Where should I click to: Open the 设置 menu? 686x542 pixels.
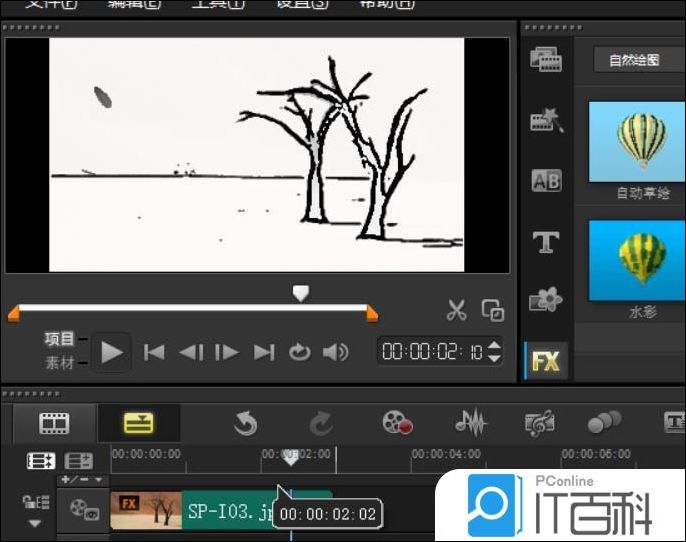coord(302,3)
